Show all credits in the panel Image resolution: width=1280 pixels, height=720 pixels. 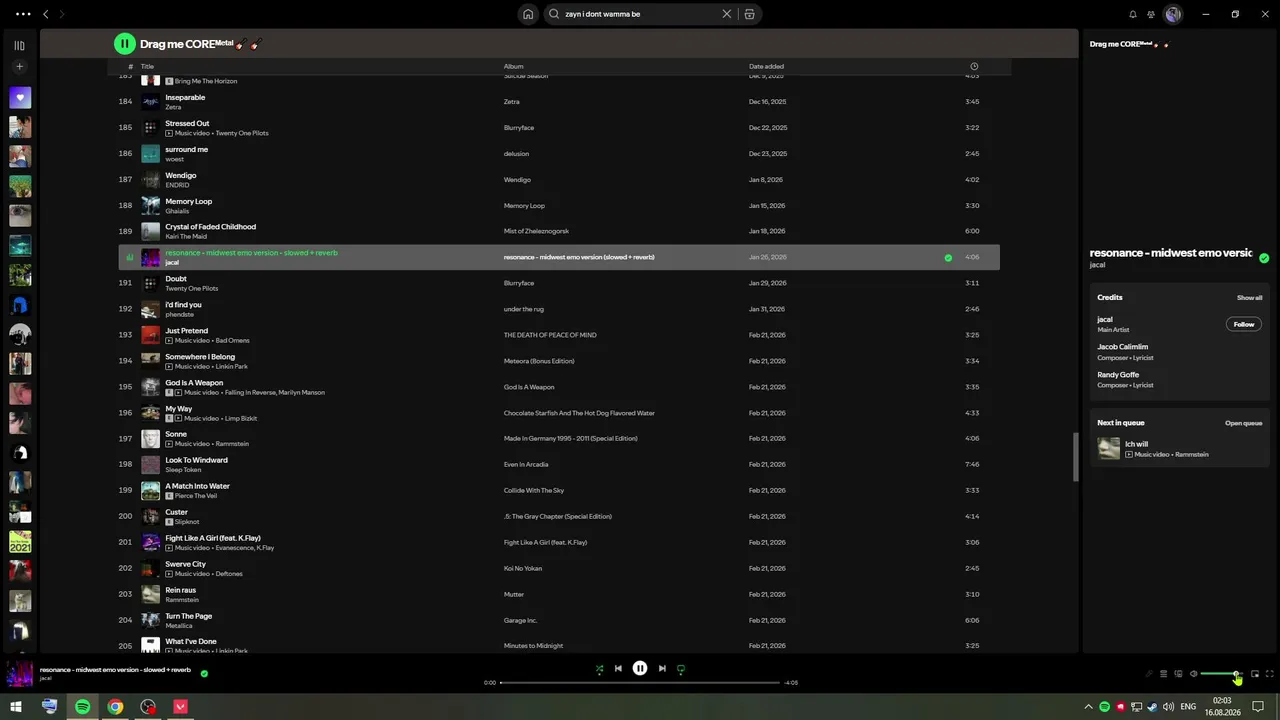click(x=1249, y=298)
